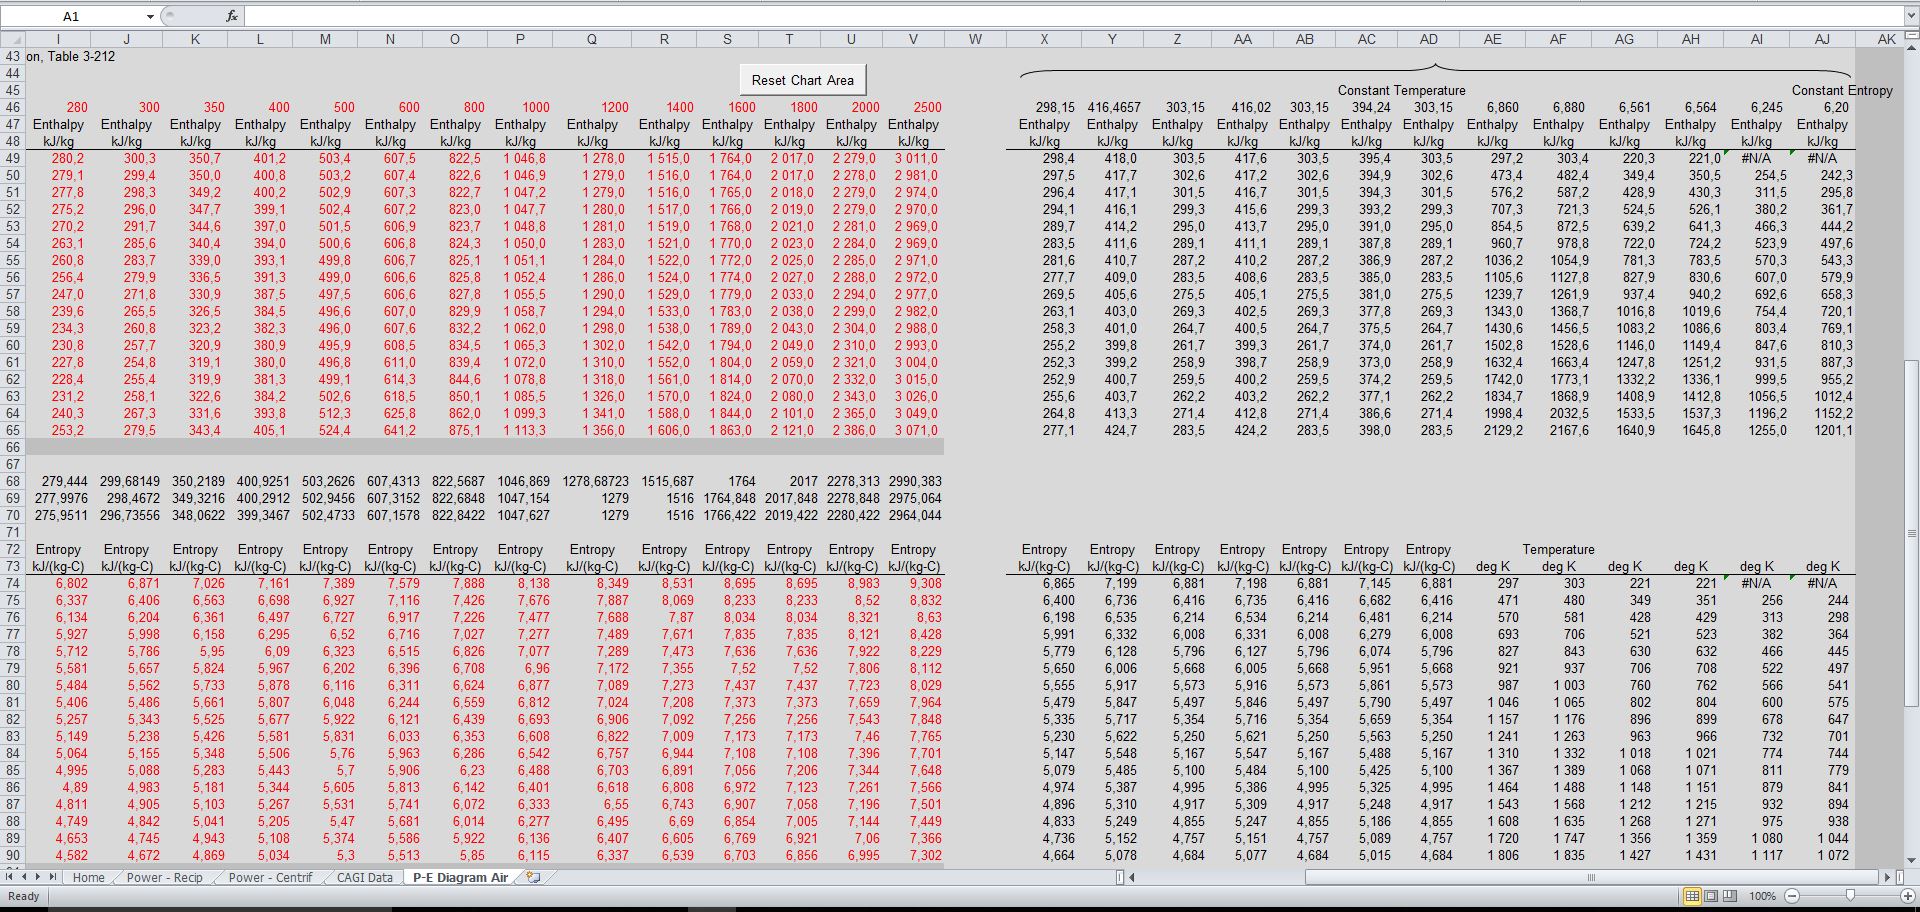Click the Ready status bar indicator
Screen dimensions: 1920x912
[x=23, y=896]
